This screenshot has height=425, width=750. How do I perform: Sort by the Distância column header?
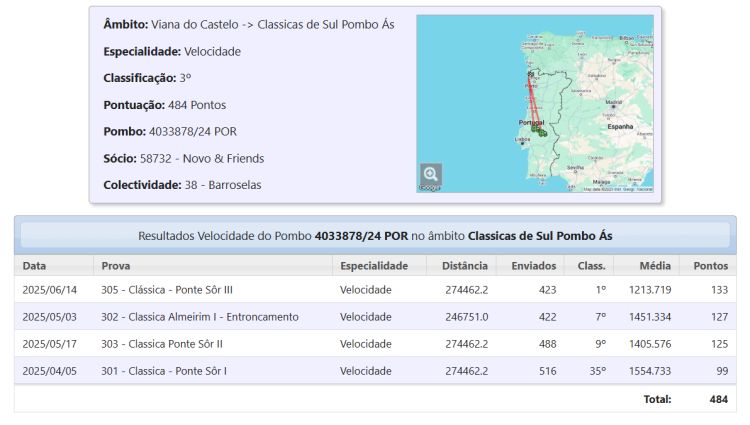(464, 266)
